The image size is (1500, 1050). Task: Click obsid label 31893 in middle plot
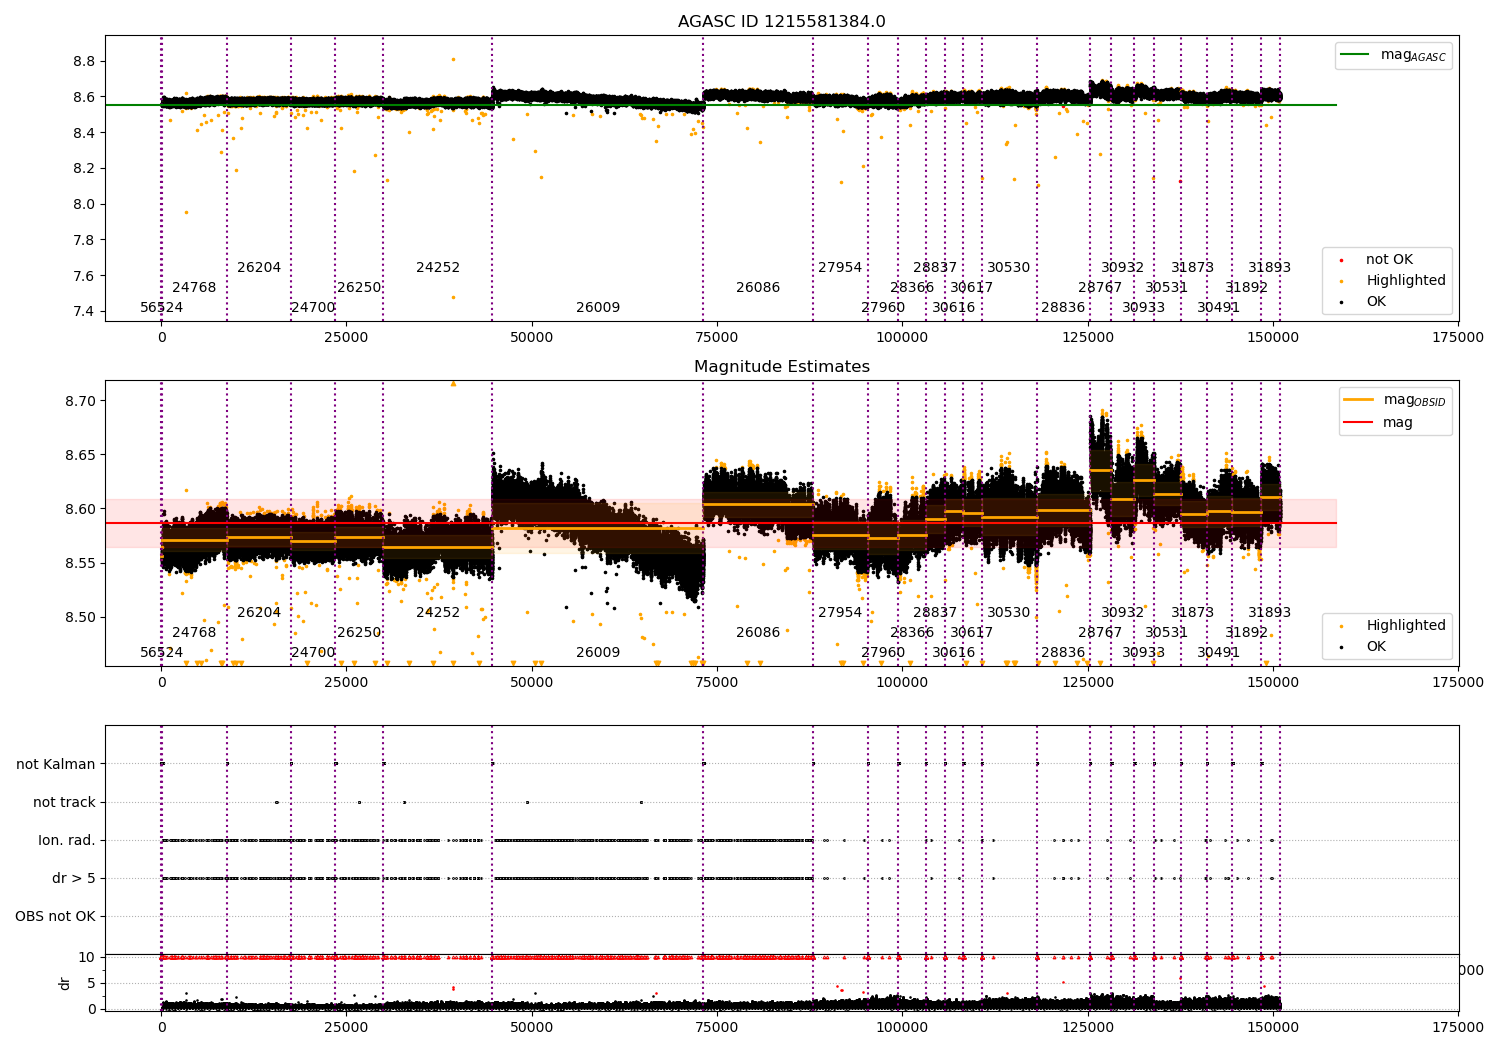tap(1269, 612)
